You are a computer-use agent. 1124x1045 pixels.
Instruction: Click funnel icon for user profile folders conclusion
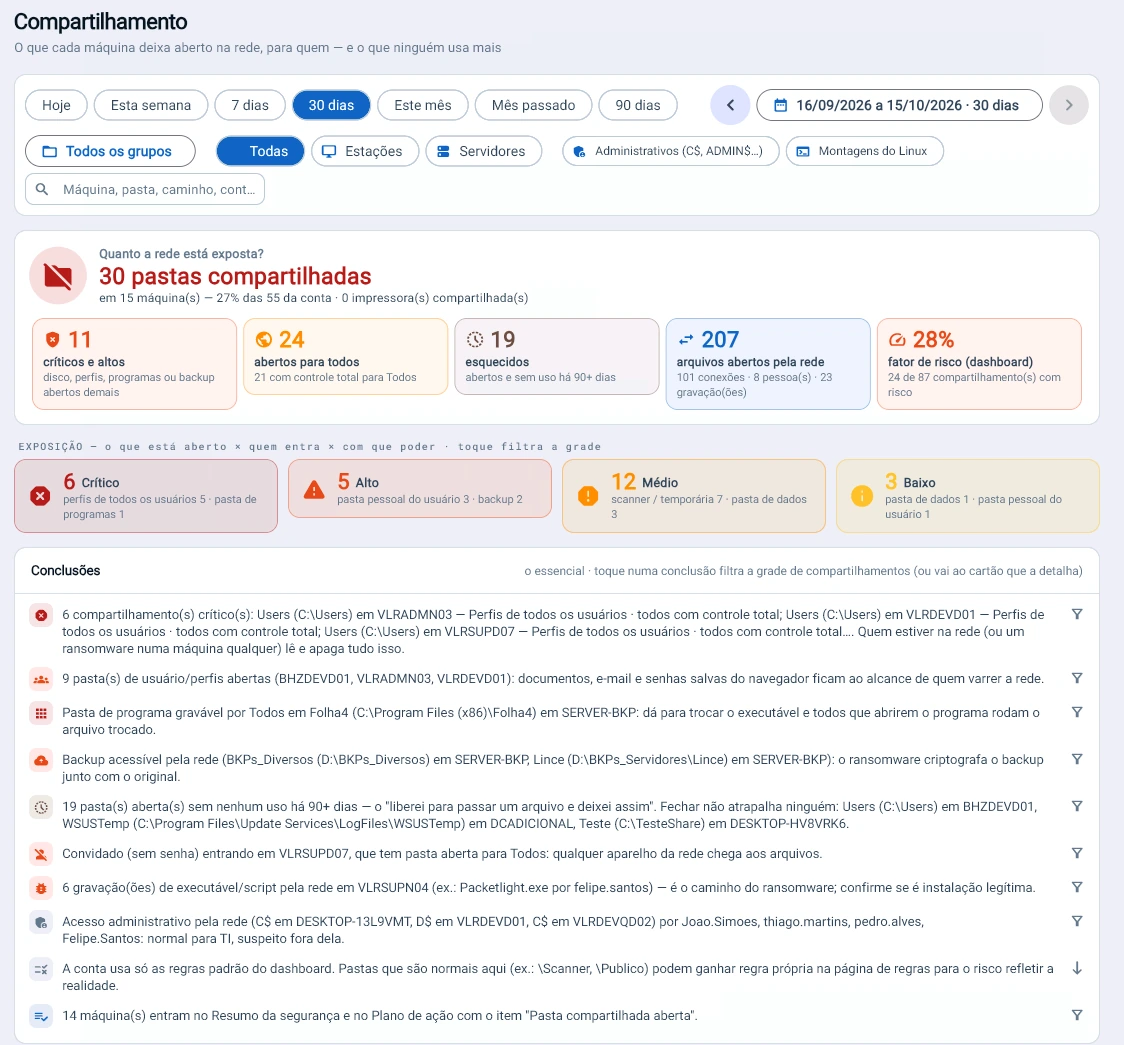point(1077,678)
